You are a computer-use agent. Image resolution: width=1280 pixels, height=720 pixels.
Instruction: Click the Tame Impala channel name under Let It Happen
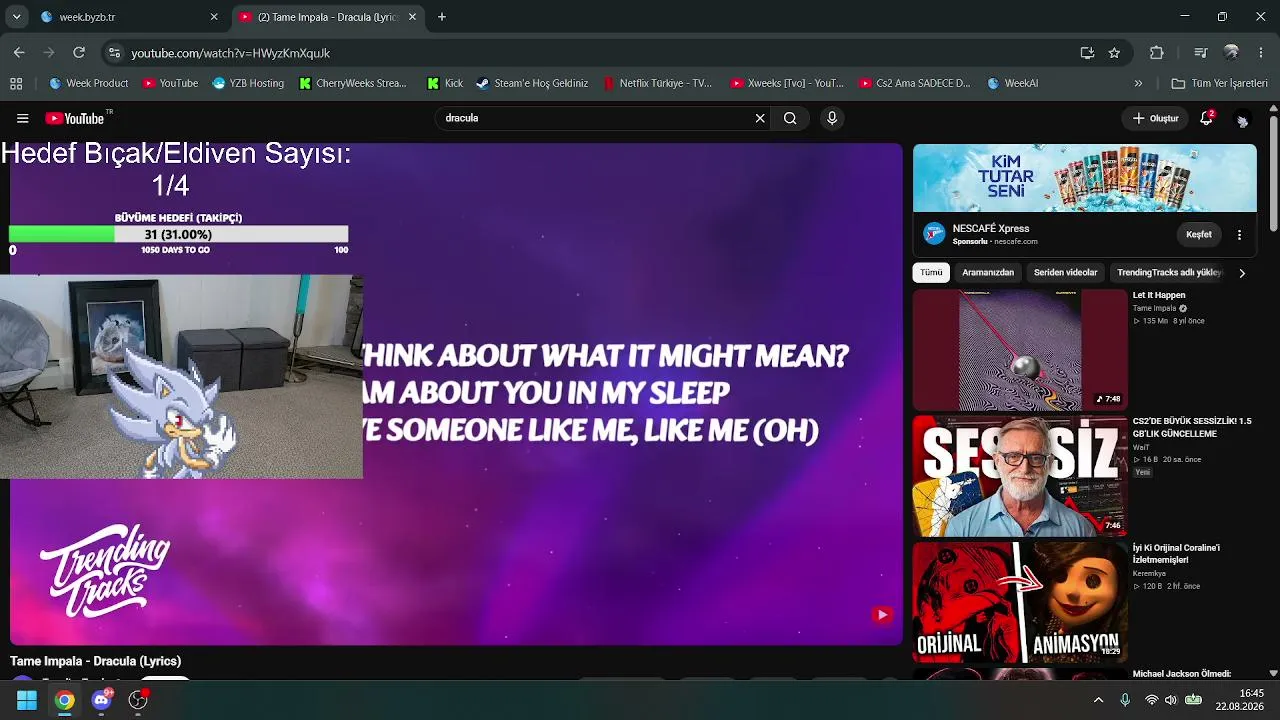[x=1154, y=308]
